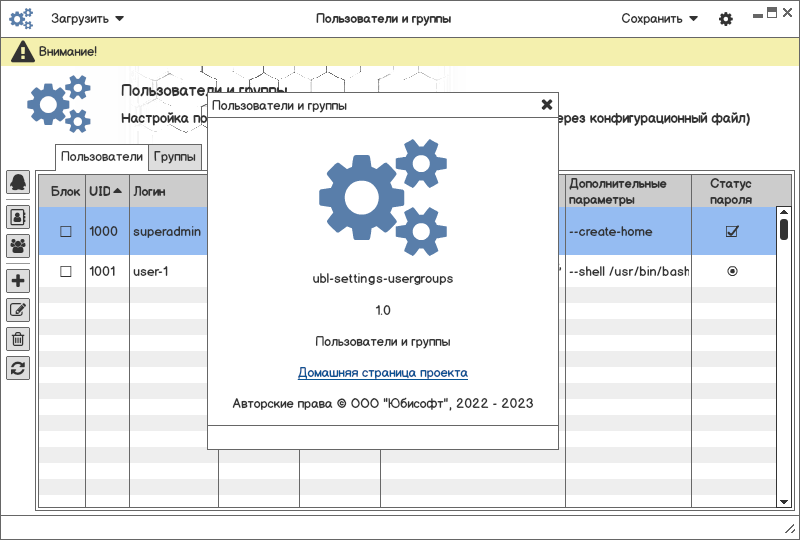800x540 pixels.
Task: Refresh the users list with reload icon
Action: point(18,368)
